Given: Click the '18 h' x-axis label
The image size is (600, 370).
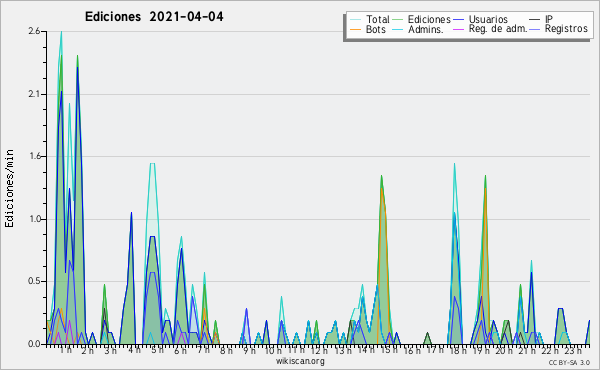Looking at the screenshot, I should coord(458,350).
